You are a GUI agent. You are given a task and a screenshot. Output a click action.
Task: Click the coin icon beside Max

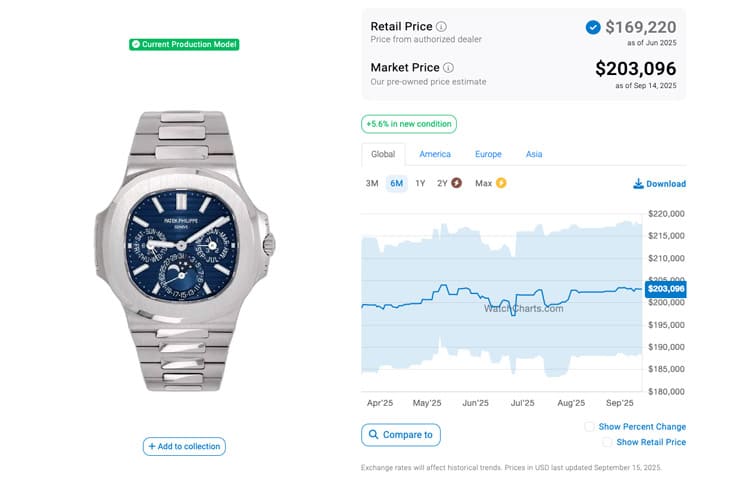tap(501, 183)
